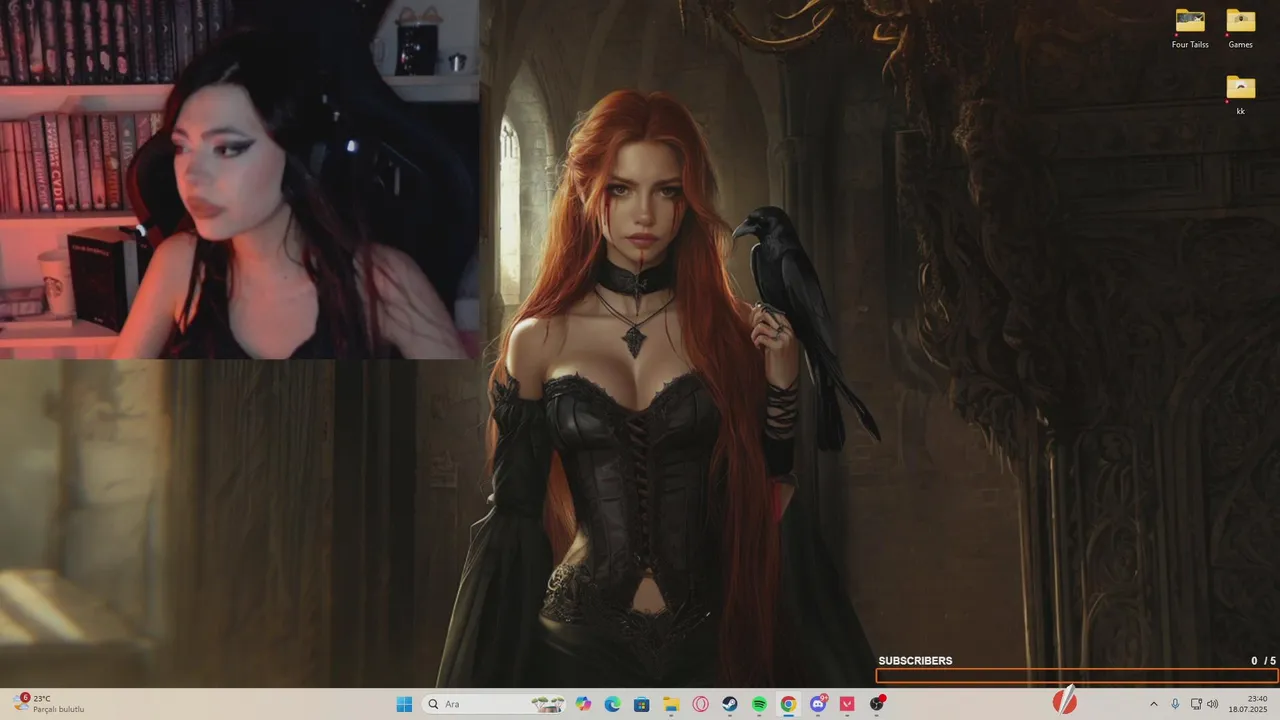This screenshot has width=1280, height=720.
Task: Launch Copilot from the taskbar
Action: [x=583, y=704]
